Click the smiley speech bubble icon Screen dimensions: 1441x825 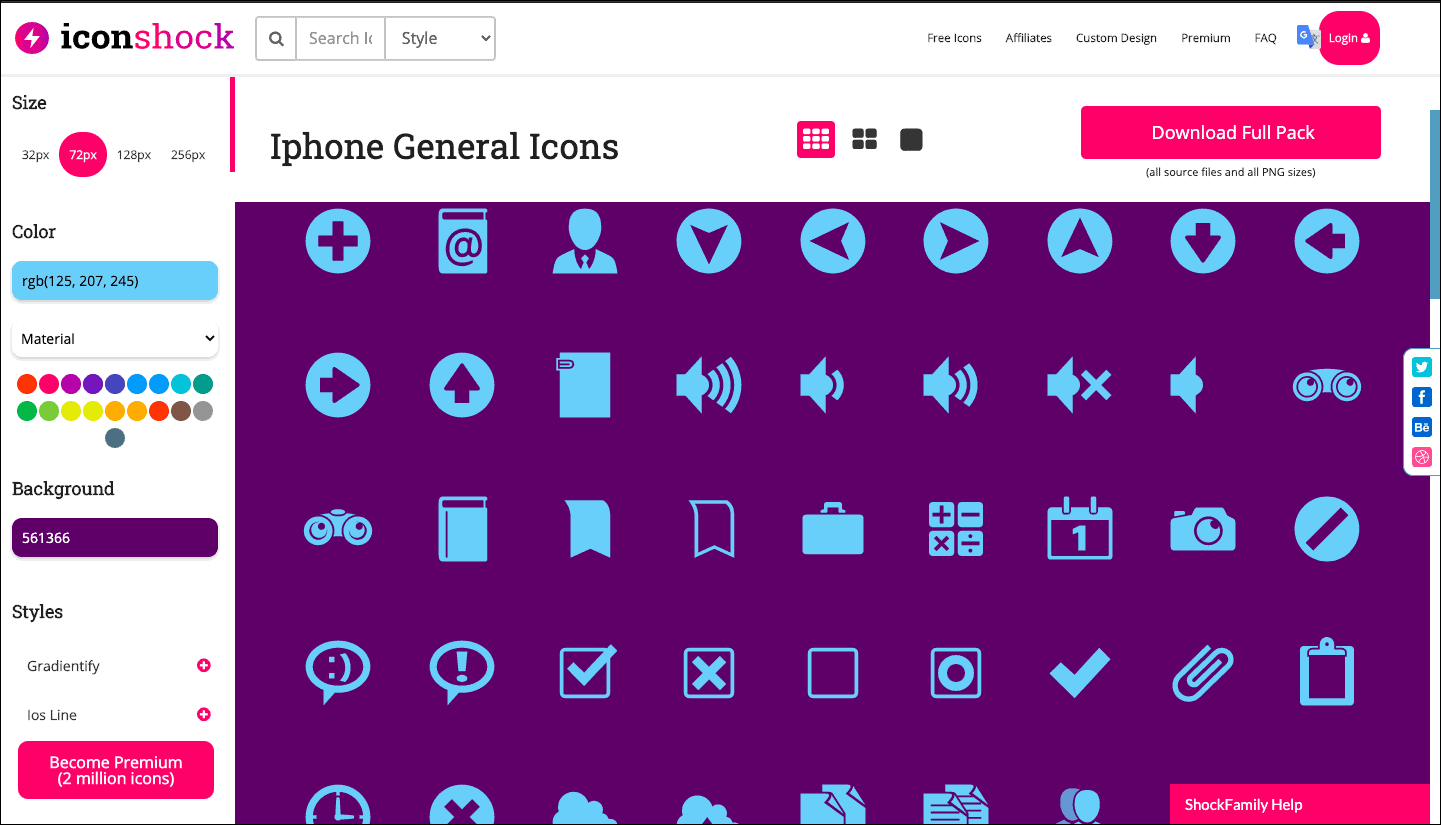pyautogui.click(x=338, y=673)
